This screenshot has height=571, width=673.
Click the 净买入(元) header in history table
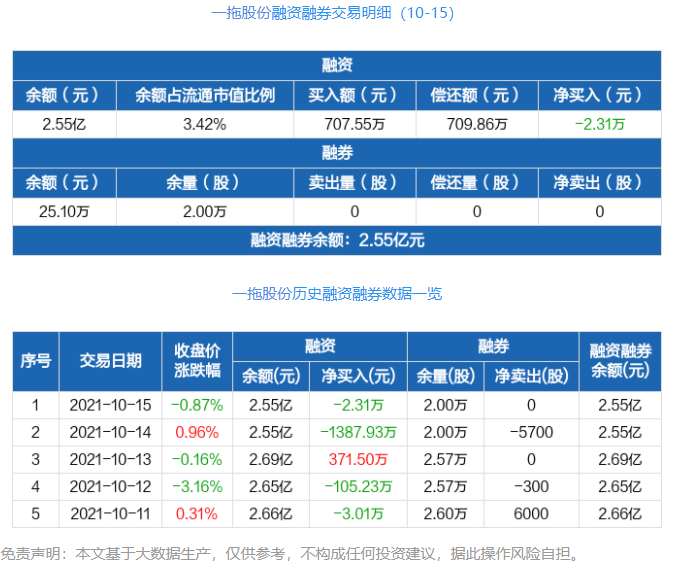click(358, 377)
